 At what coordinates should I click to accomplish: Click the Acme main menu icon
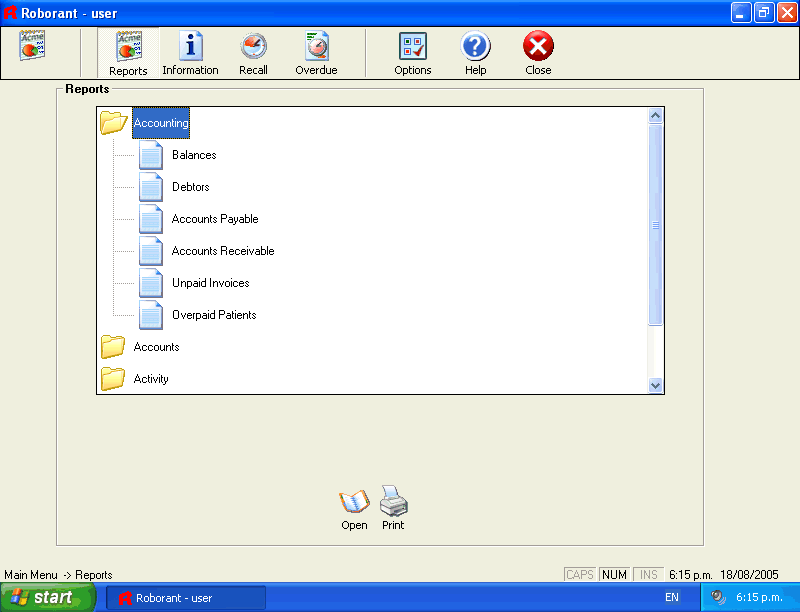pos(32,45)
